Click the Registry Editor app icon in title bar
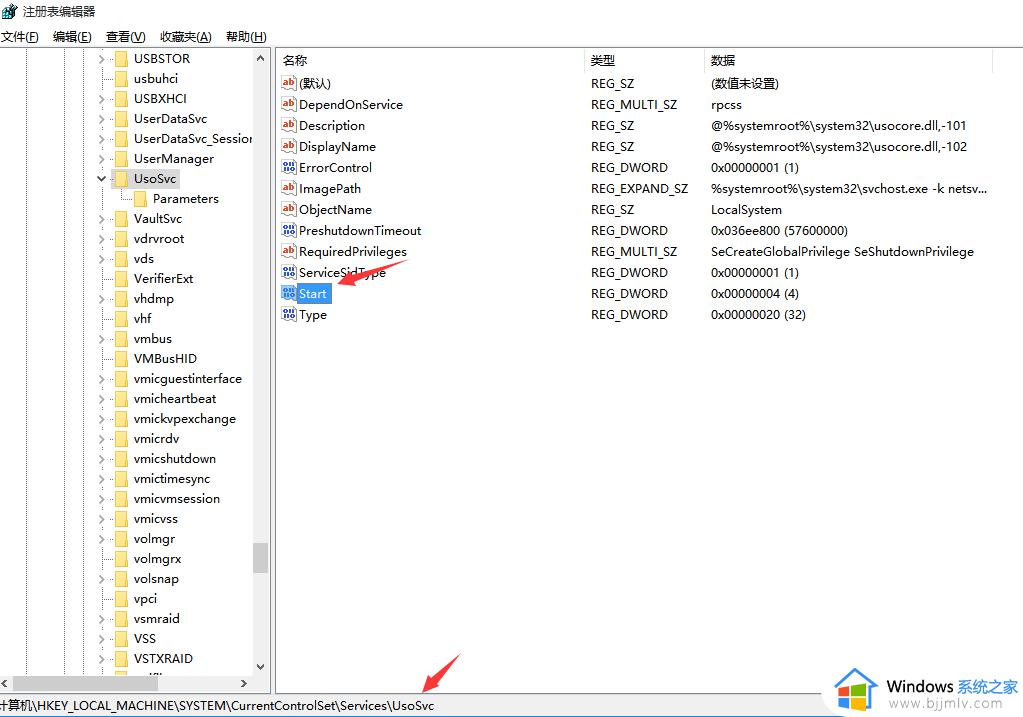 click(x=10, y=11)
